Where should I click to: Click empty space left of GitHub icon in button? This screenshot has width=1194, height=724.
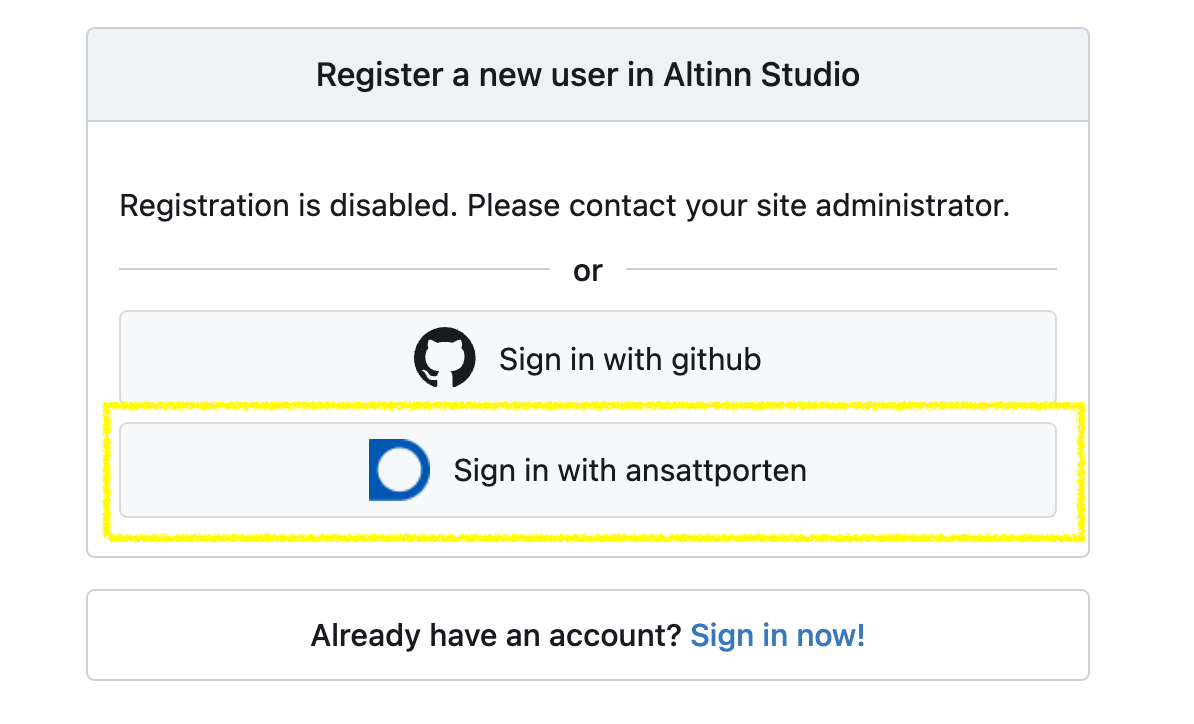pyautogui.click(x=267, y=357)
